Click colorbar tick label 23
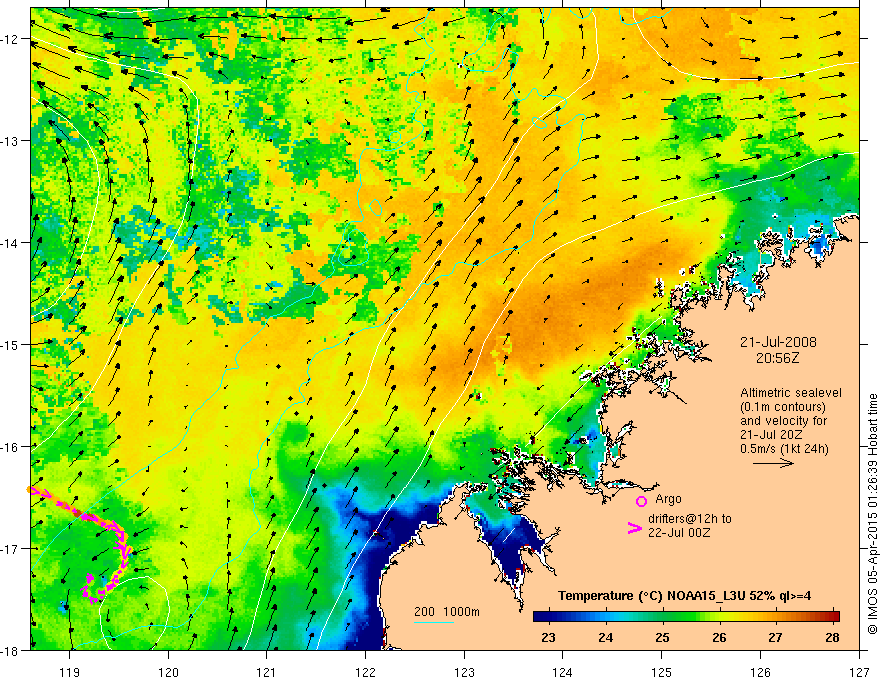This screenshot has height=680, width=880. click(548, 637)
